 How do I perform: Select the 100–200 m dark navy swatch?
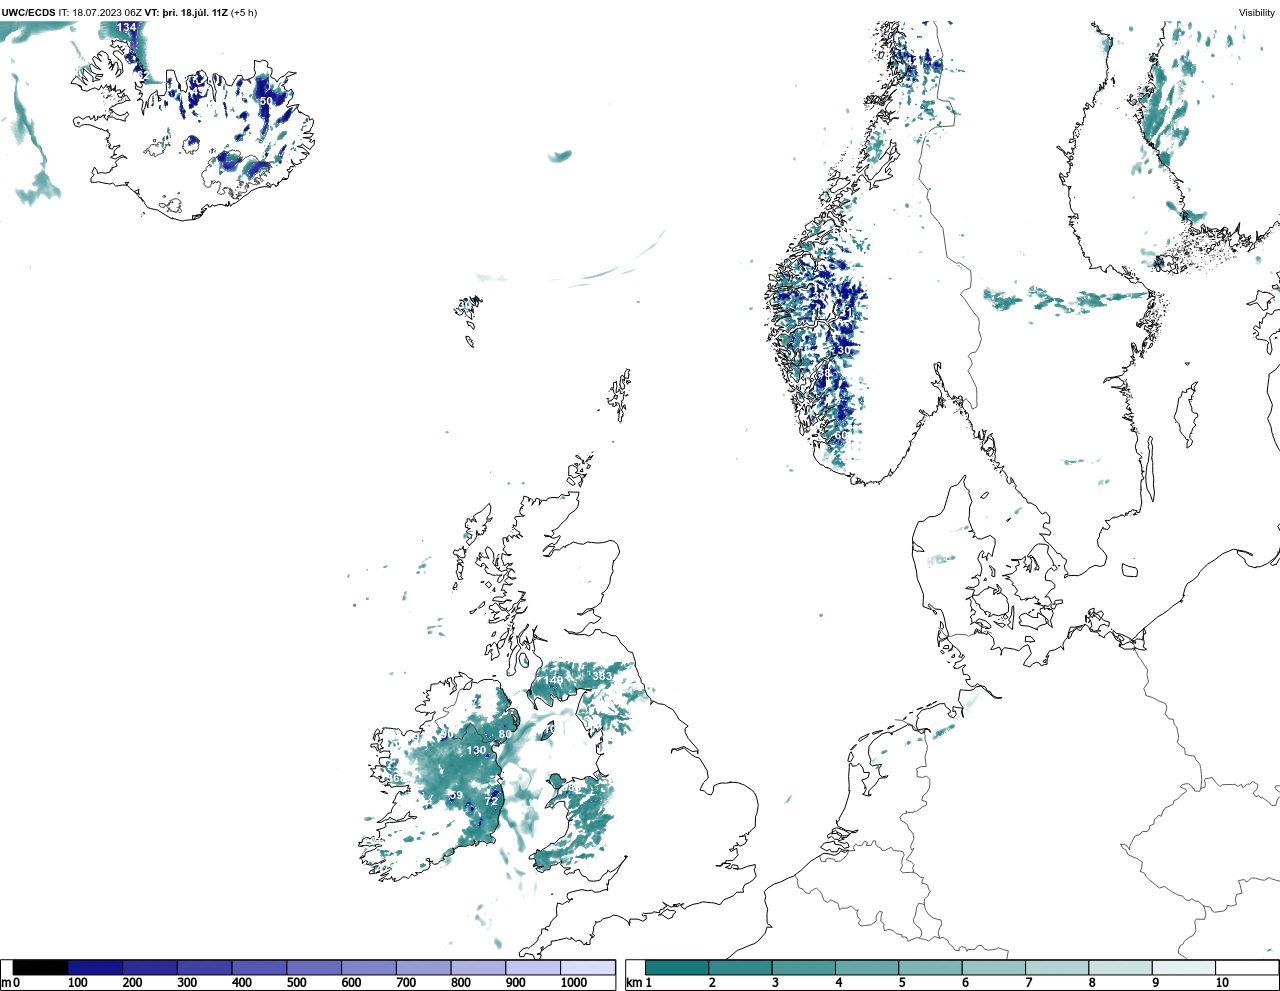[95, 967]
